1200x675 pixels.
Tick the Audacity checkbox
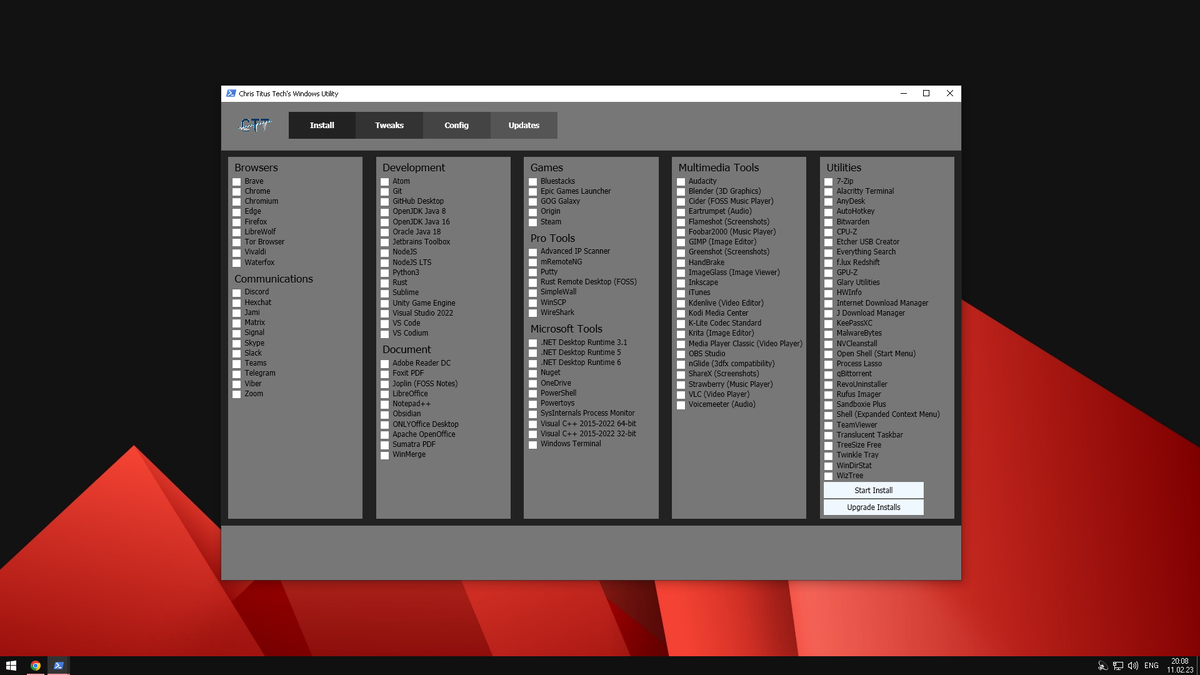point(681,181)
